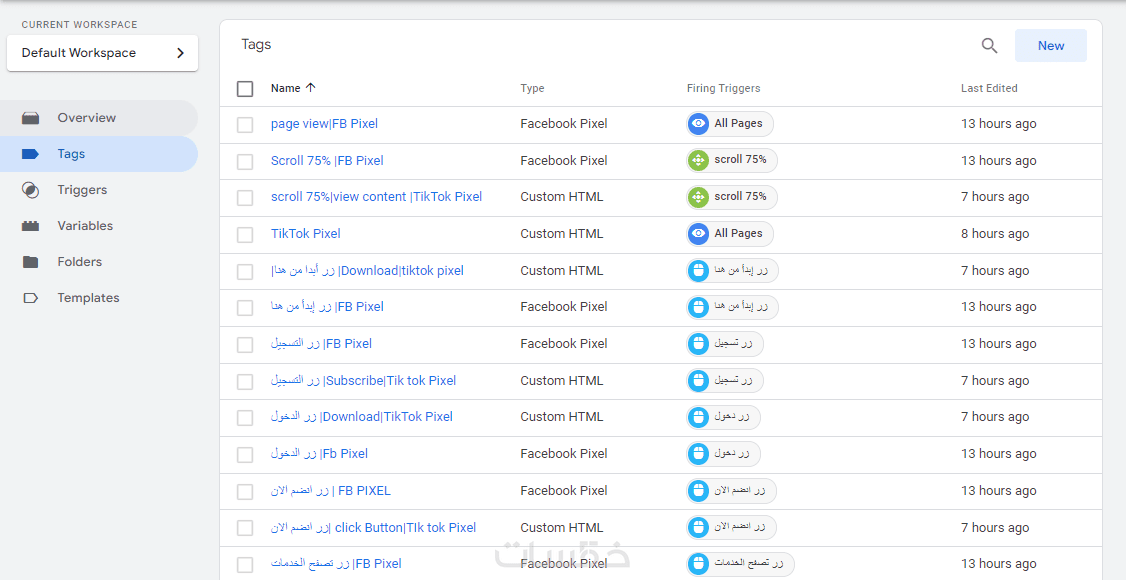1126x580 pixels.
Task: Select the checkbox for page view|FB Pixel
Action: pos(245,125)
